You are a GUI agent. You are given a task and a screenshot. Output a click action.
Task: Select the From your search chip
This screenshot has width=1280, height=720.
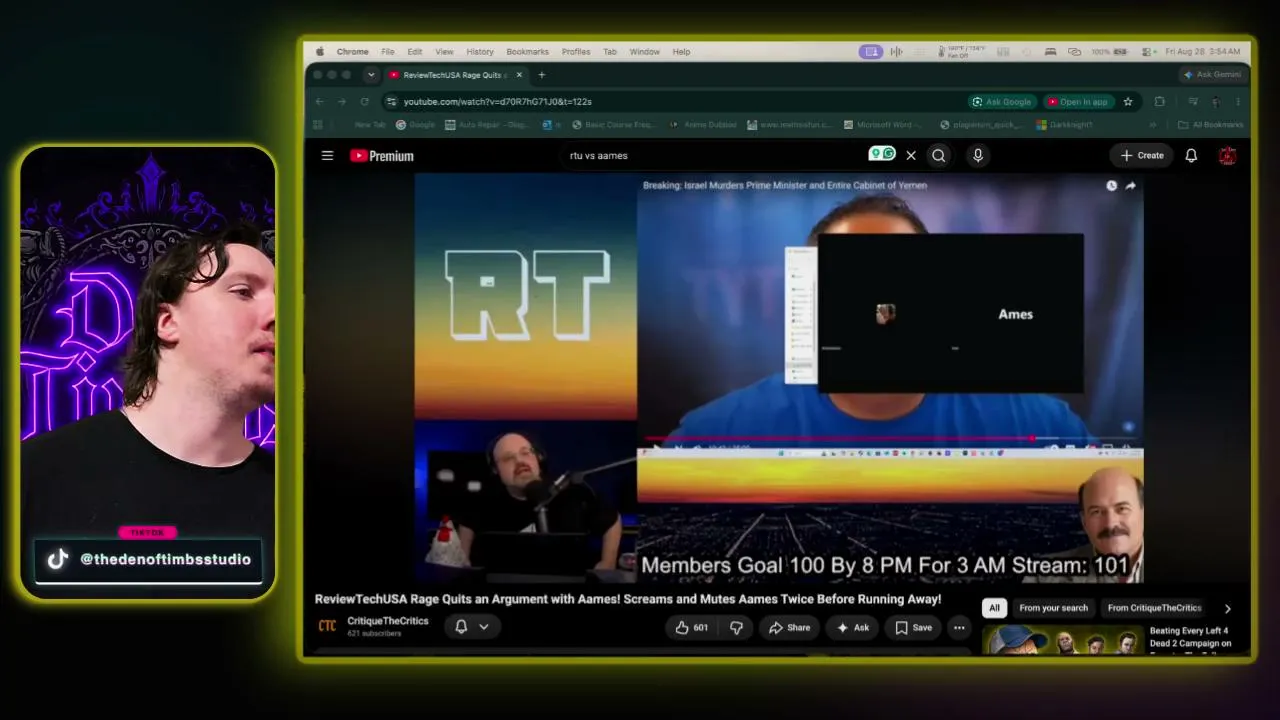click(1053, 608)
